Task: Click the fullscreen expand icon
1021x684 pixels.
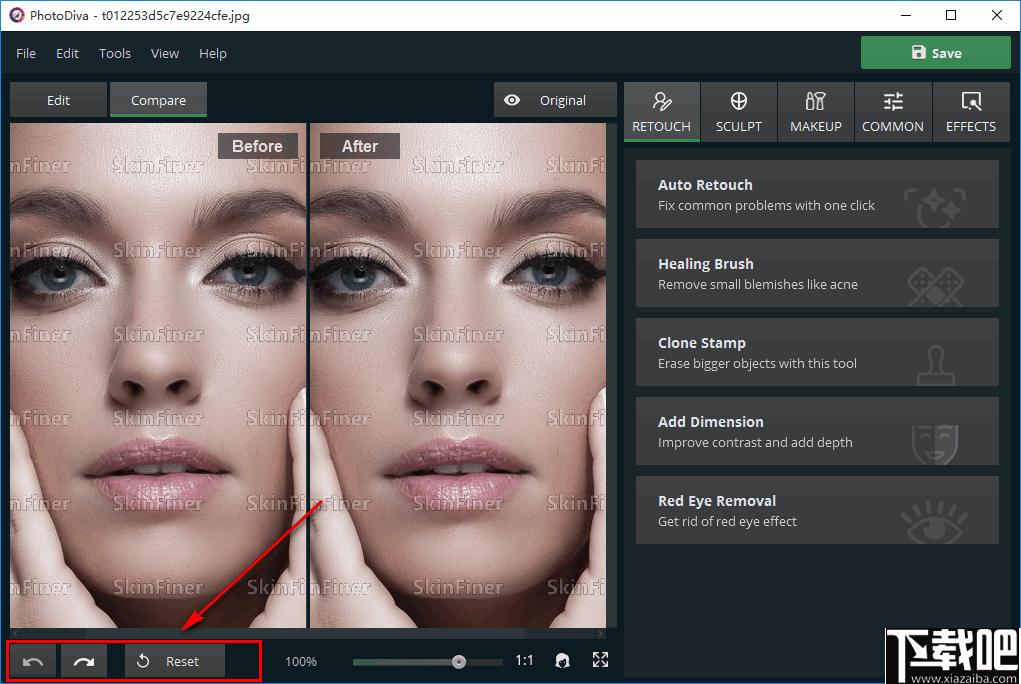Action: click(x=600, y=660)
